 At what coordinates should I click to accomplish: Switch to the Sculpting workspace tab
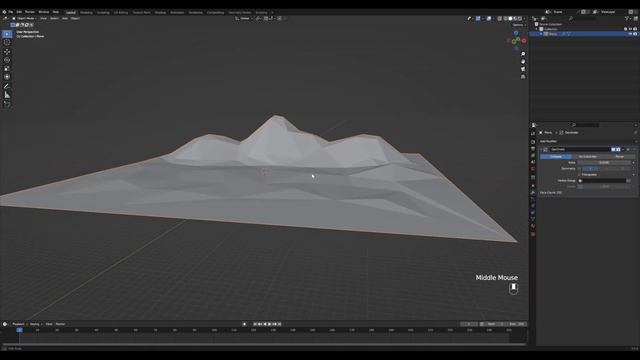tap(103, 12)
